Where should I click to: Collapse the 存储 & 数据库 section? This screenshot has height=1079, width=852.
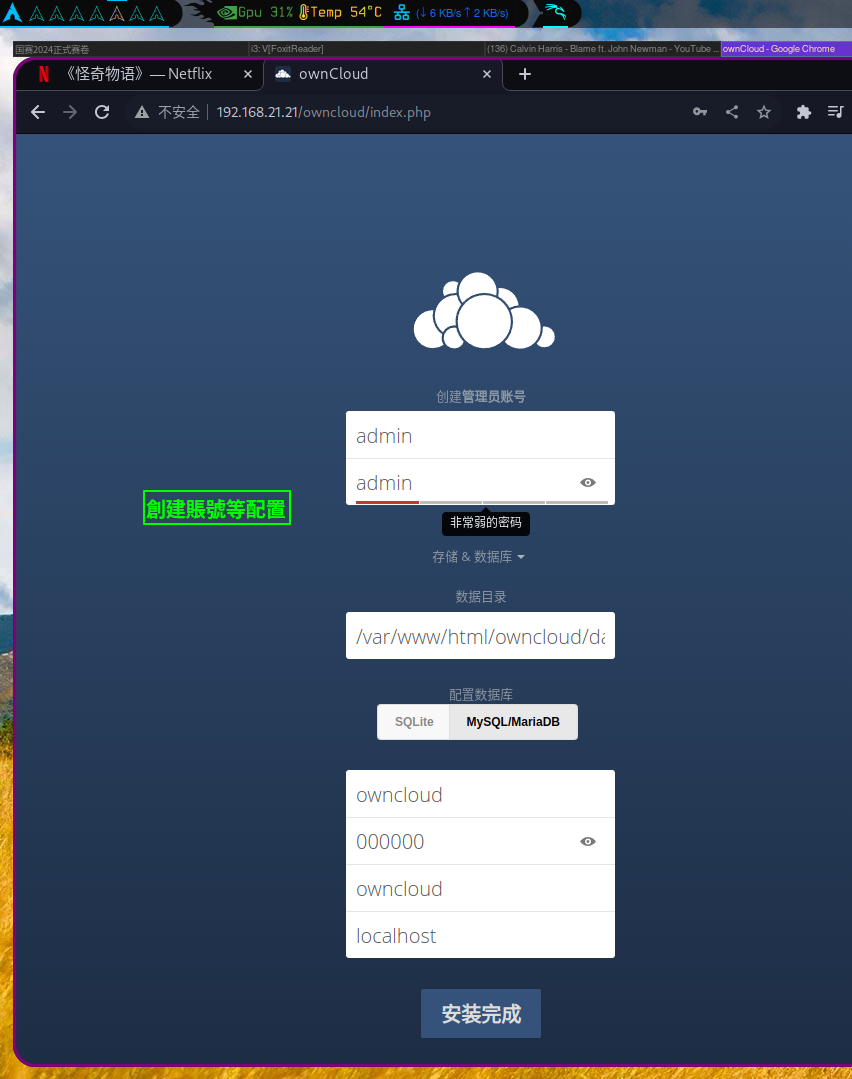point(480,556)
